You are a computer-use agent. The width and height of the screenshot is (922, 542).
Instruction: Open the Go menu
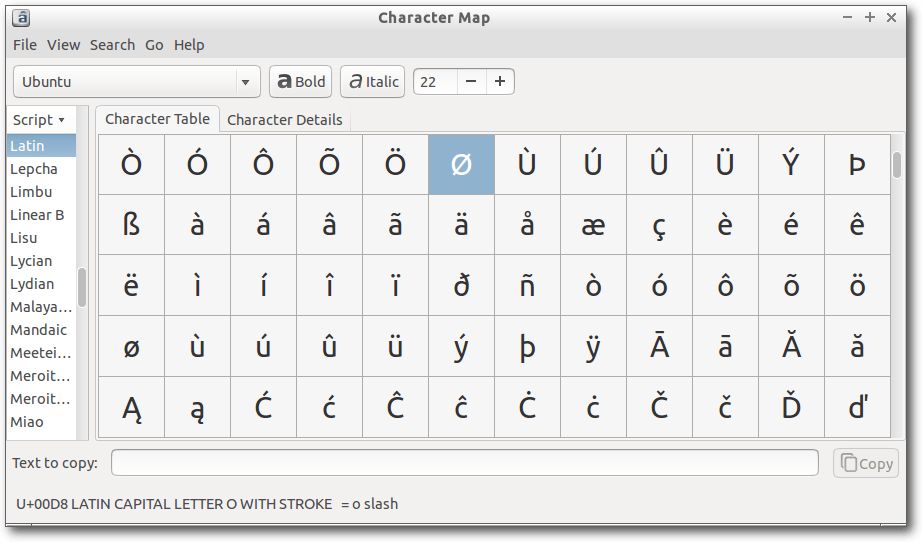[154, 45]
